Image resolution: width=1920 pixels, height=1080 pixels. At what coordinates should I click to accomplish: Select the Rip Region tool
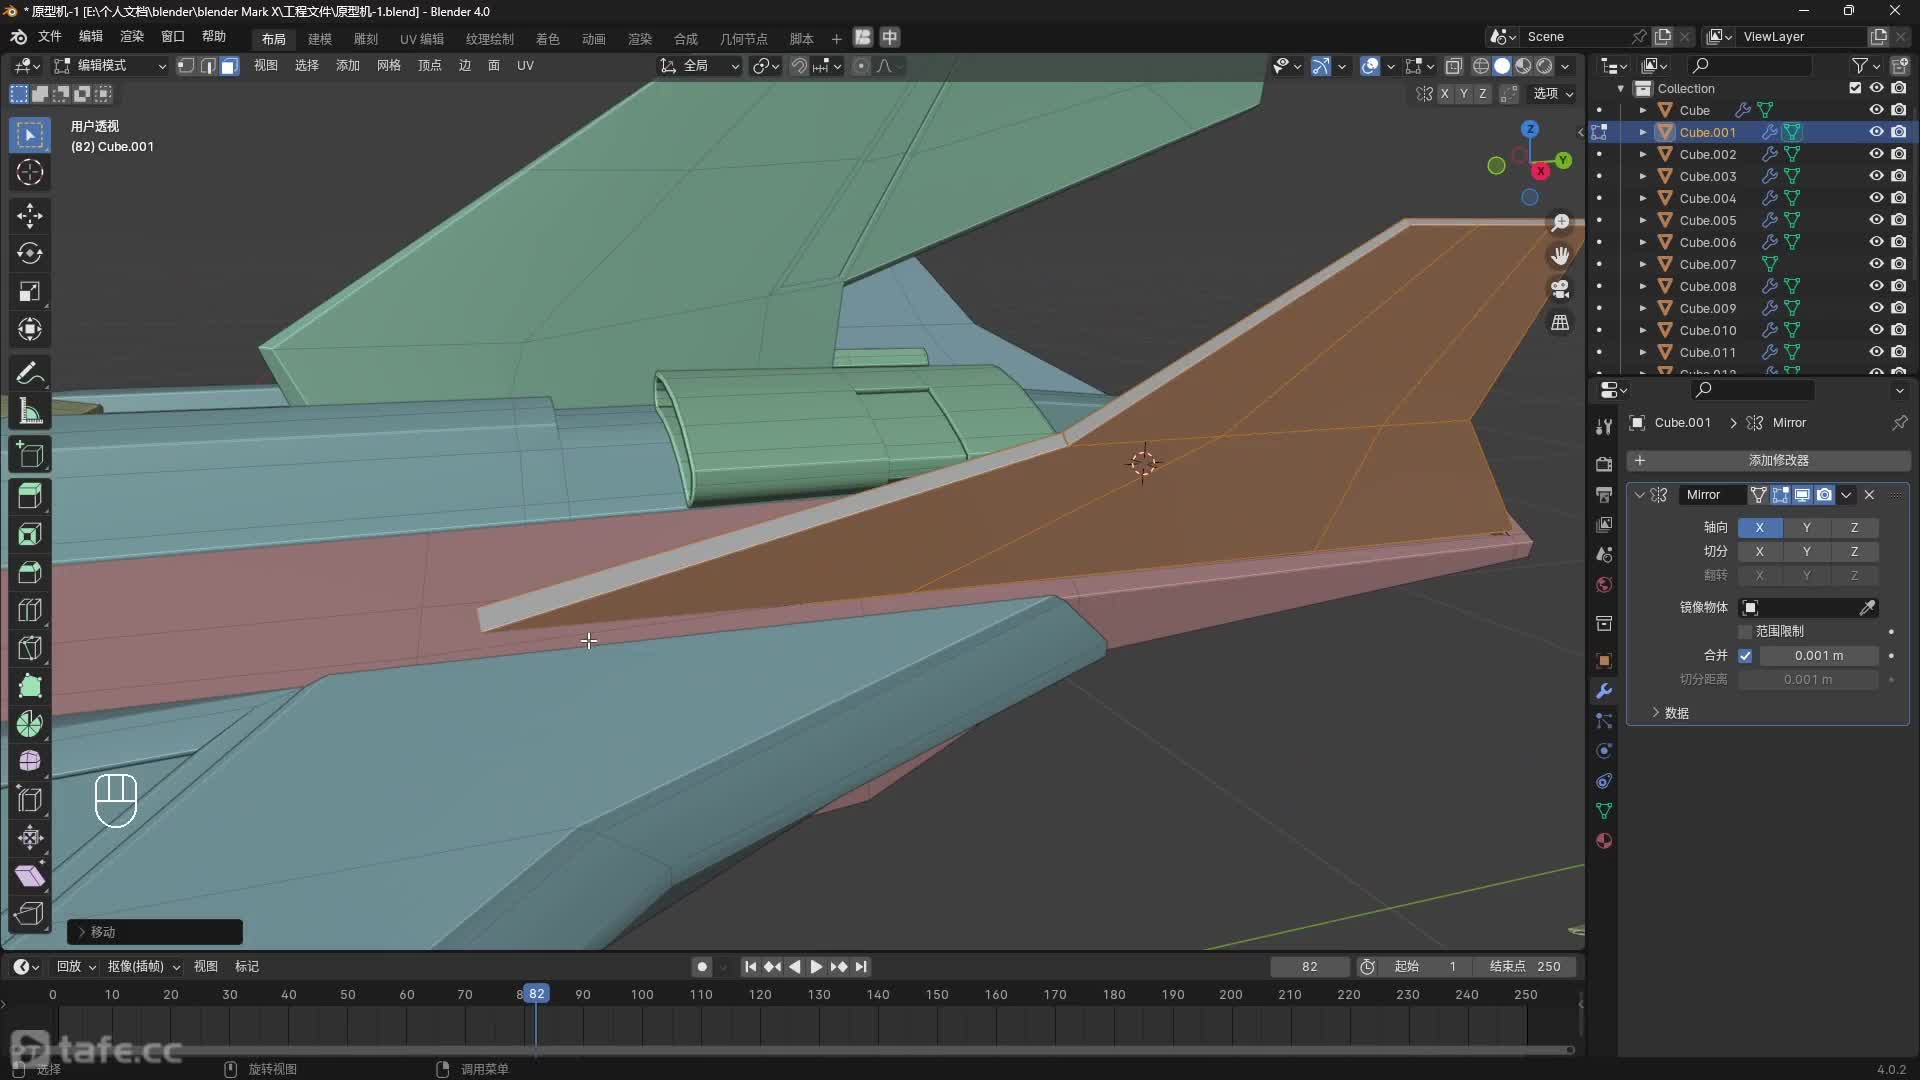coord(30,914)
